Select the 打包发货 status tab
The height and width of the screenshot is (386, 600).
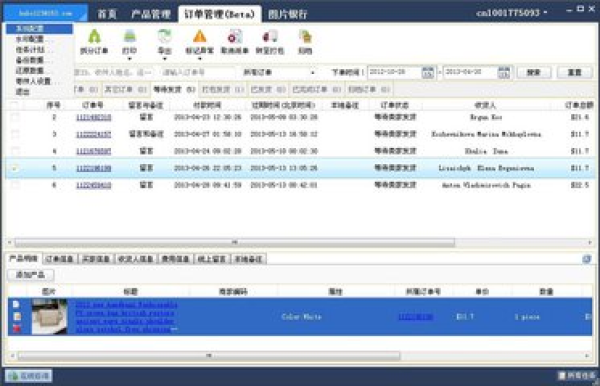click(x=223, y=90)
